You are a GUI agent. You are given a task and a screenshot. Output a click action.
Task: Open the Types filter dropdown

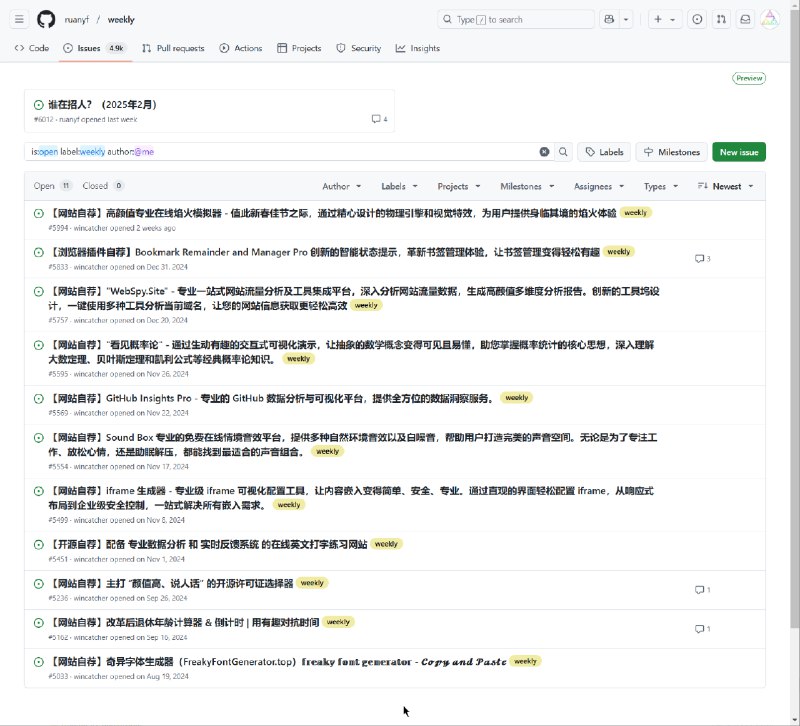coord(661,186)
